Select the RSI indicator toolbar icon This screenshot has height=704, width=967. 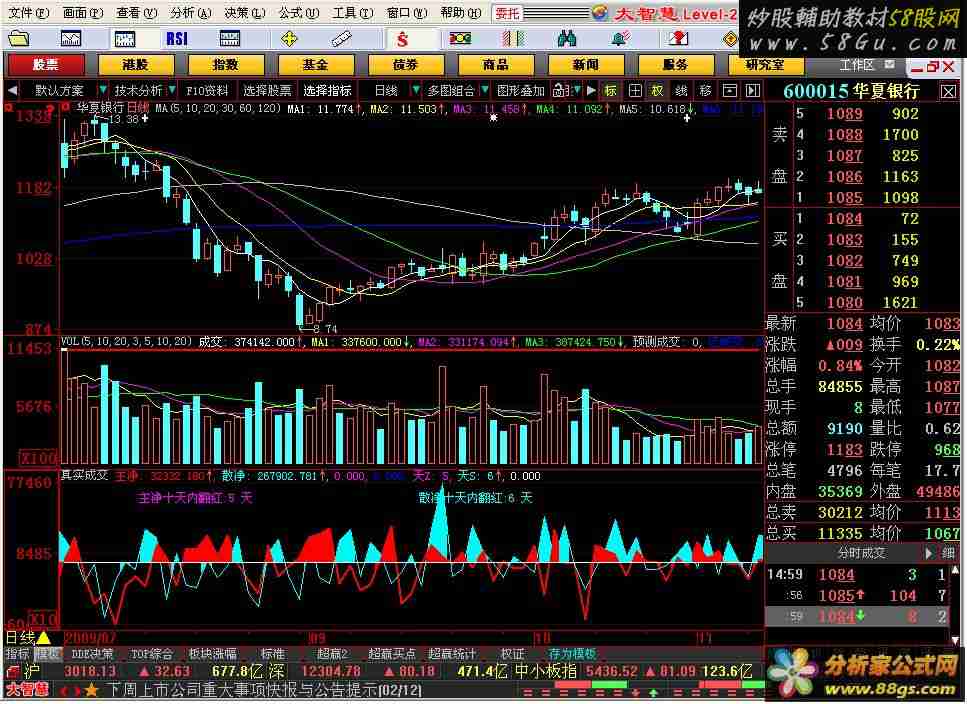click(177, 38)
